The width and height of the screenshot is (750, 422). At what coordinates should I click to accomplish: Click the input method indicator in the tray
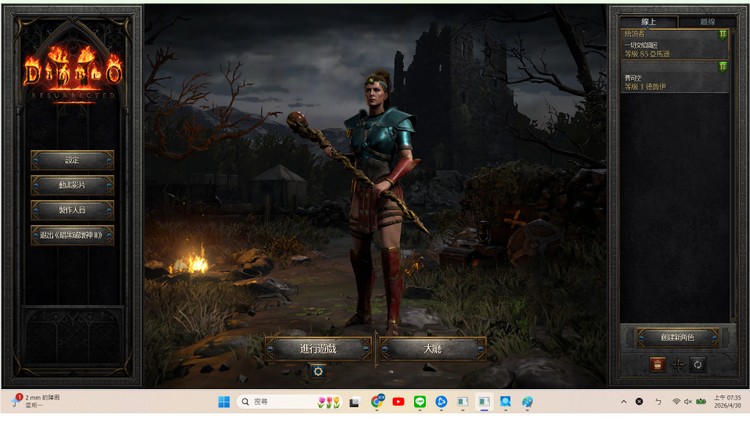click(x=658, y=401)
